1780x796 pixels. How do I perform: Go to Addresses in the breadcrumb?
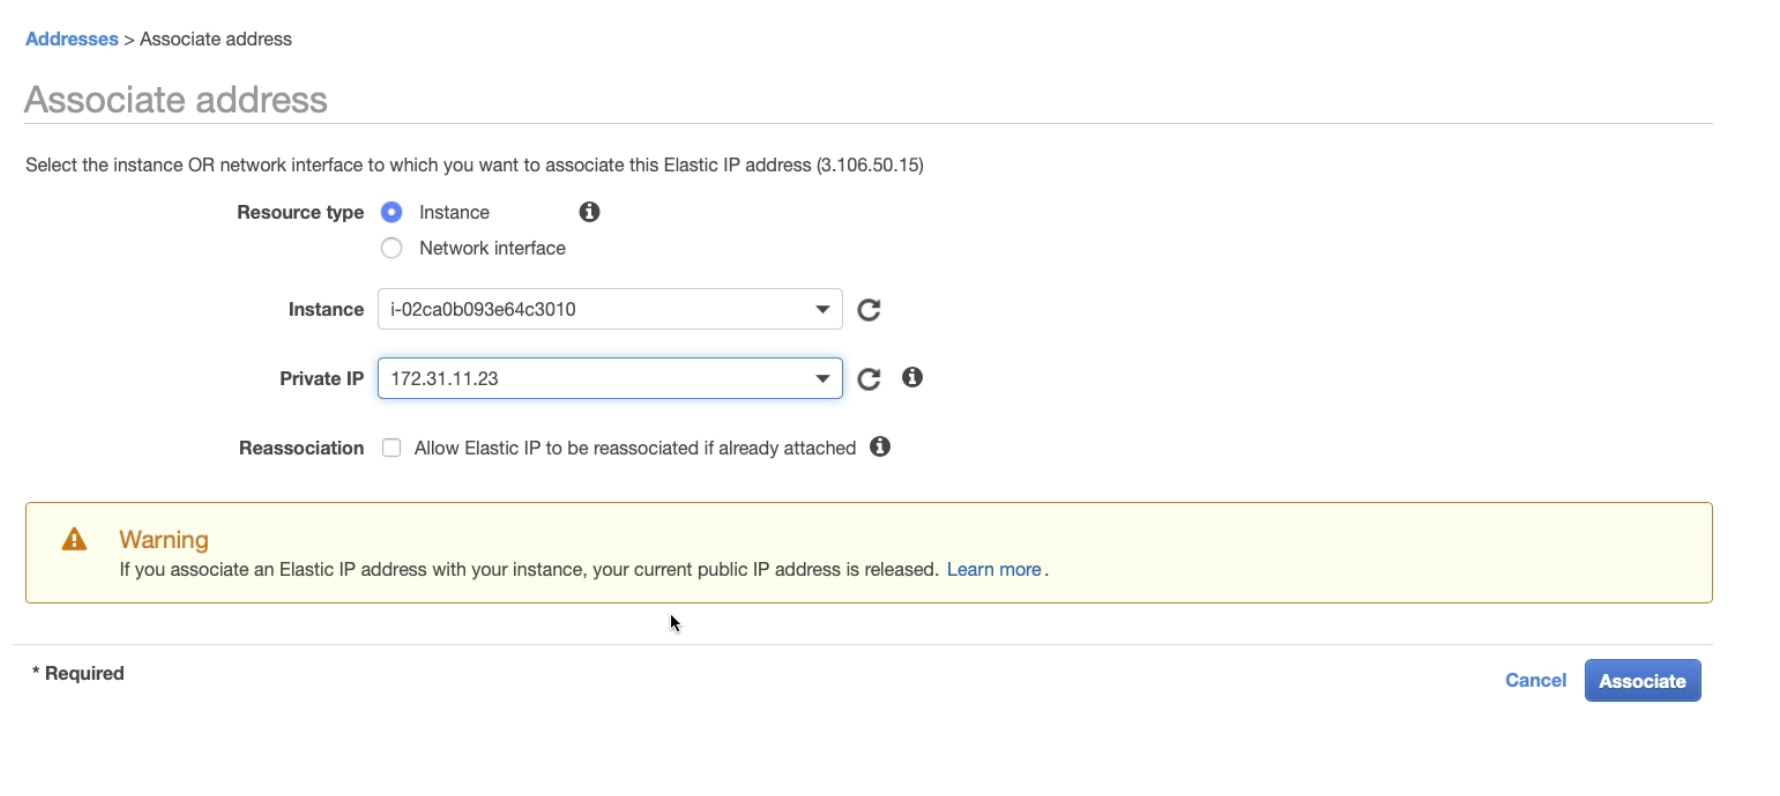click(x=71, y=39)
